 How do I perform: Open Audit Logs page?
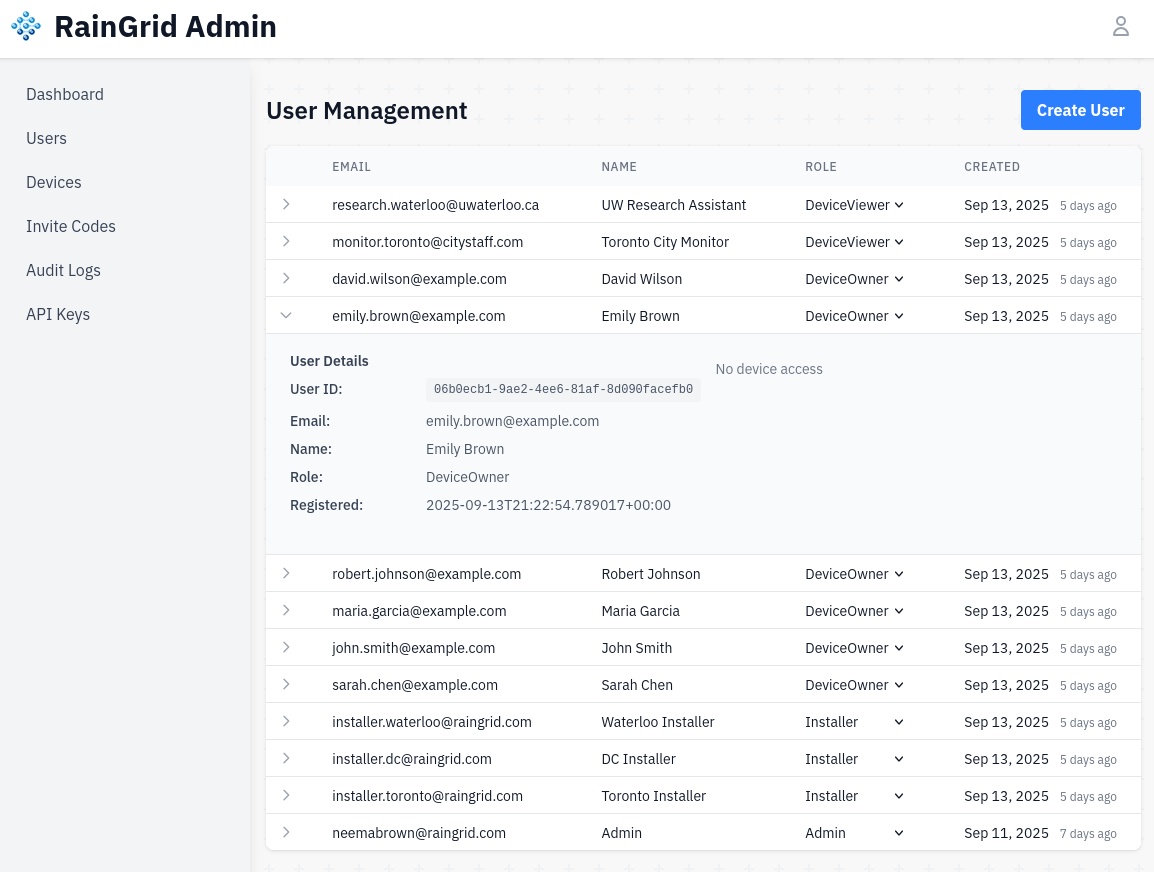[63, 270]
